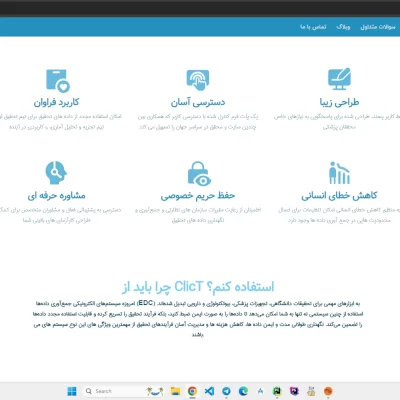Click the مشاوره حرفه ای headset icon
The image size is (400, 400).
pyautogui.click(x=56, y=173)
